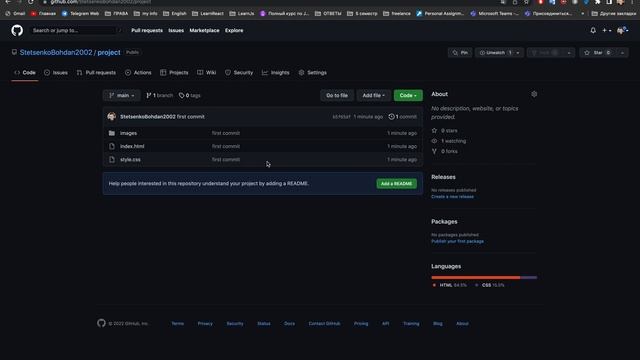Viewport: 640px width, 360px height.
Task: Open the user avatar menu
Action: point(622,30)
